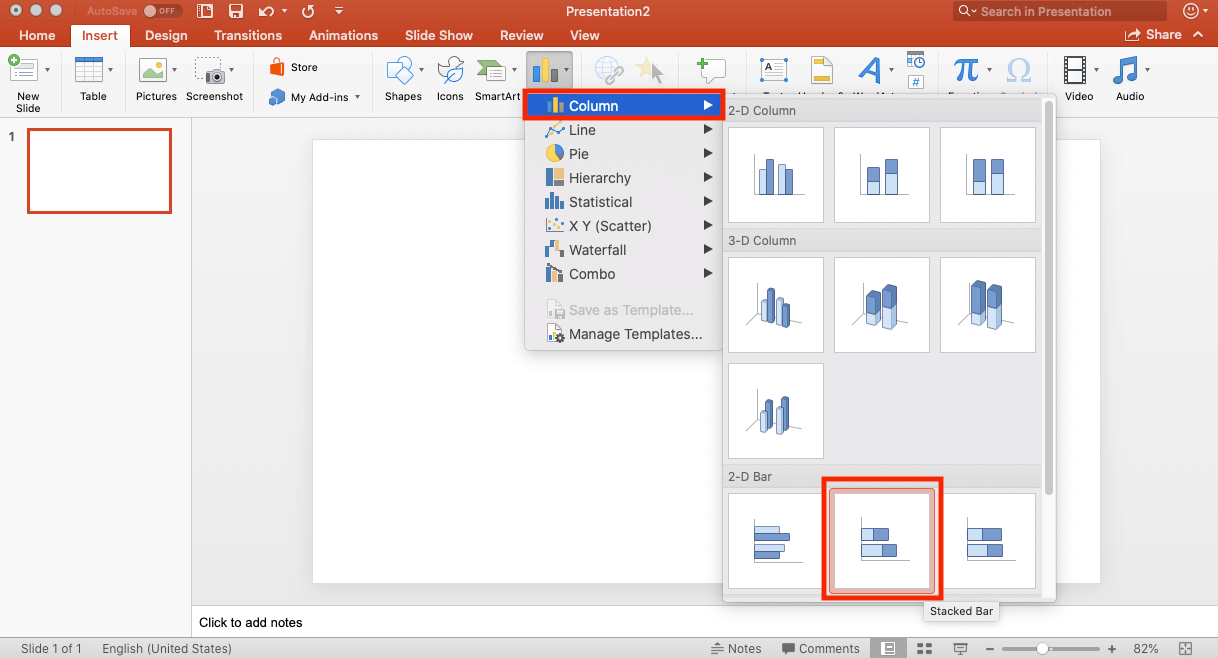Screen dimensions: 1218x658
Task: Click the 82% zoom level
Action: coord(1146,648)
